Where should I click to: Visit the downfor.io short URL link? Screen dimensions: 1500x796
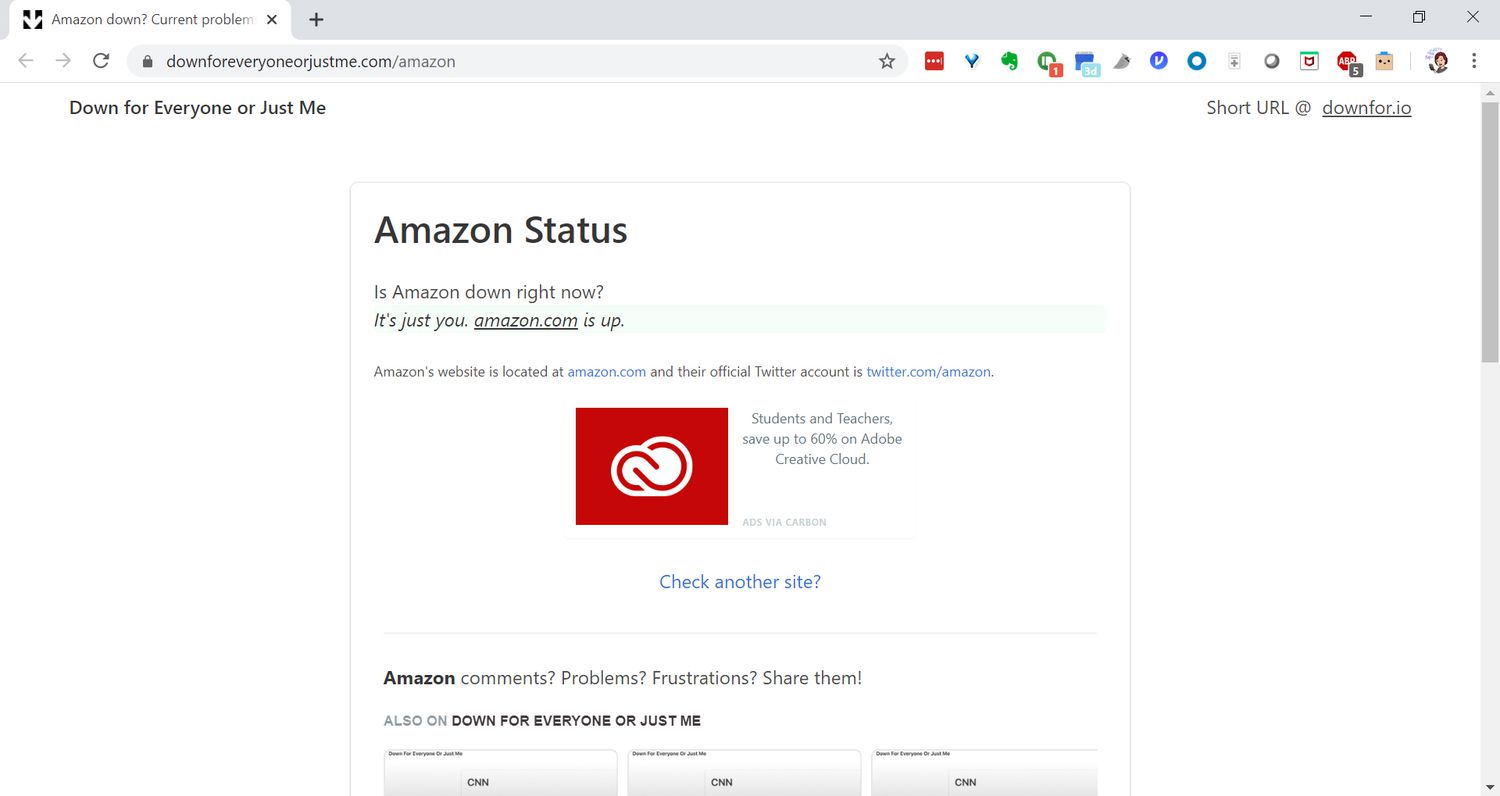pos(1366,108)
